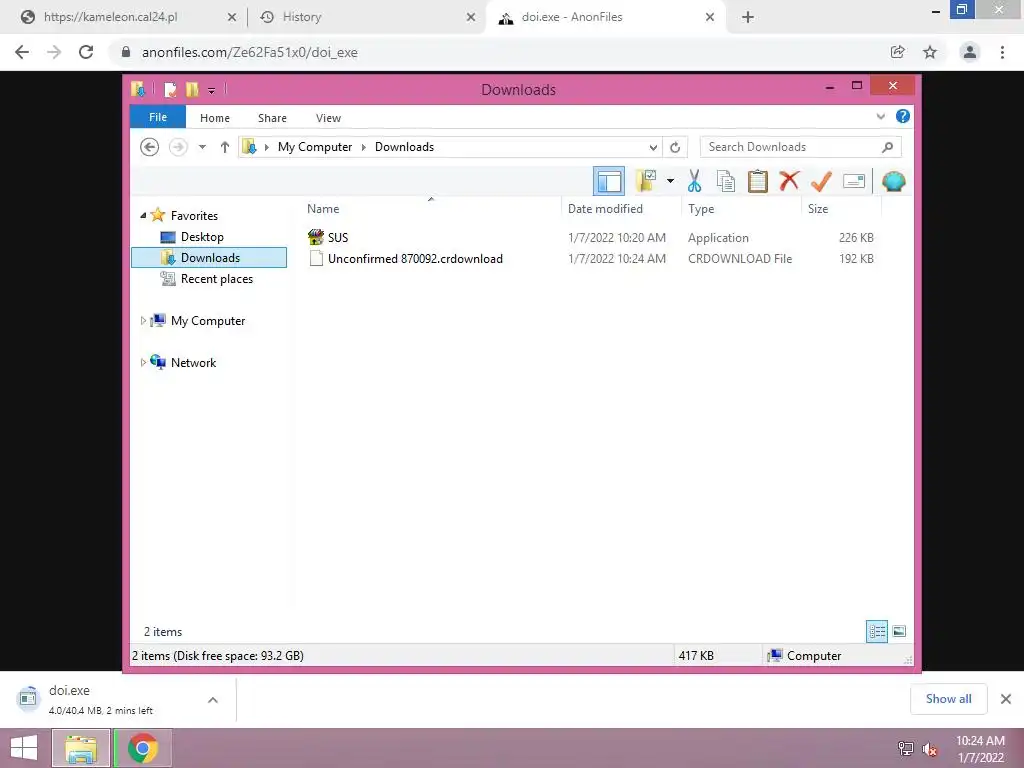1024x768 pixels.
Task: Click the Explorer help question mark icon
Action: (903, 116)
